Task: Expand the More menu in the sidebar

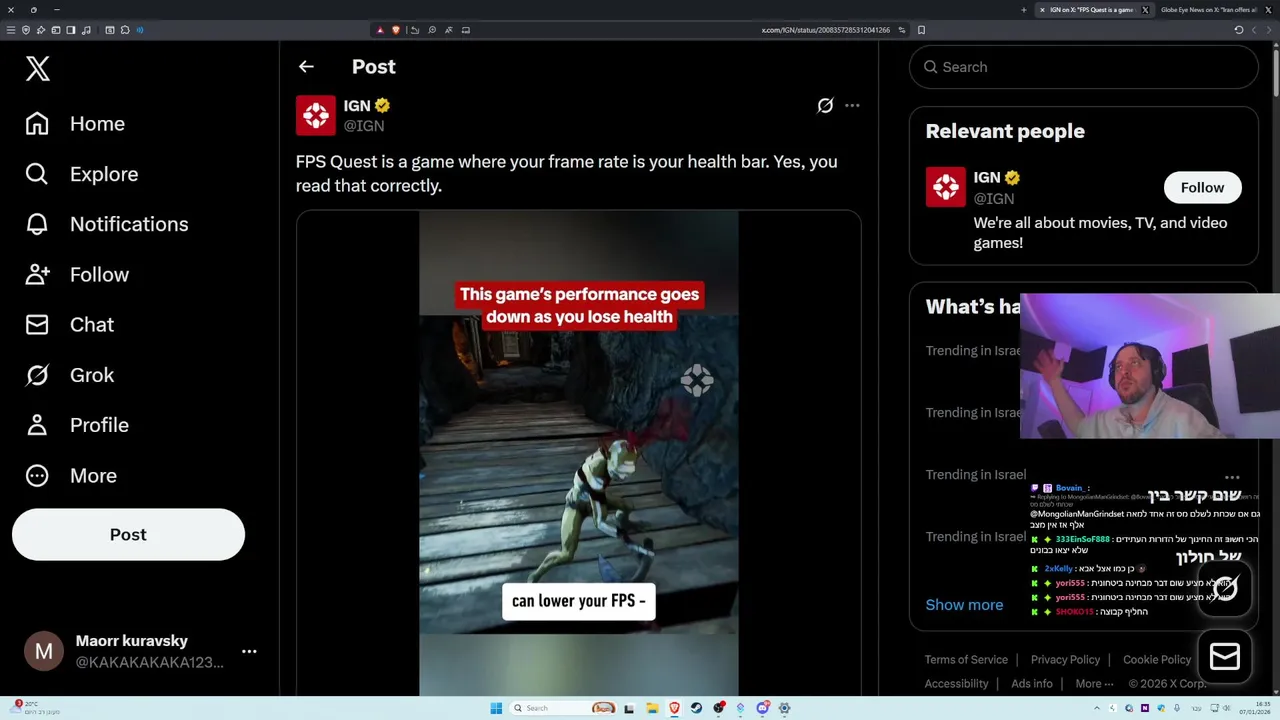Action: pyautogui.click(x=71, y=476)
